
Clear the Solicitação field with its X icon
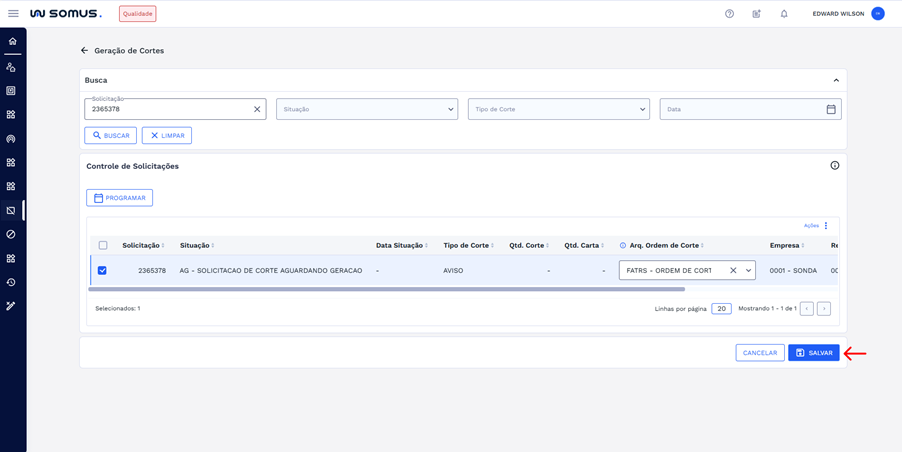pos(257,109)
